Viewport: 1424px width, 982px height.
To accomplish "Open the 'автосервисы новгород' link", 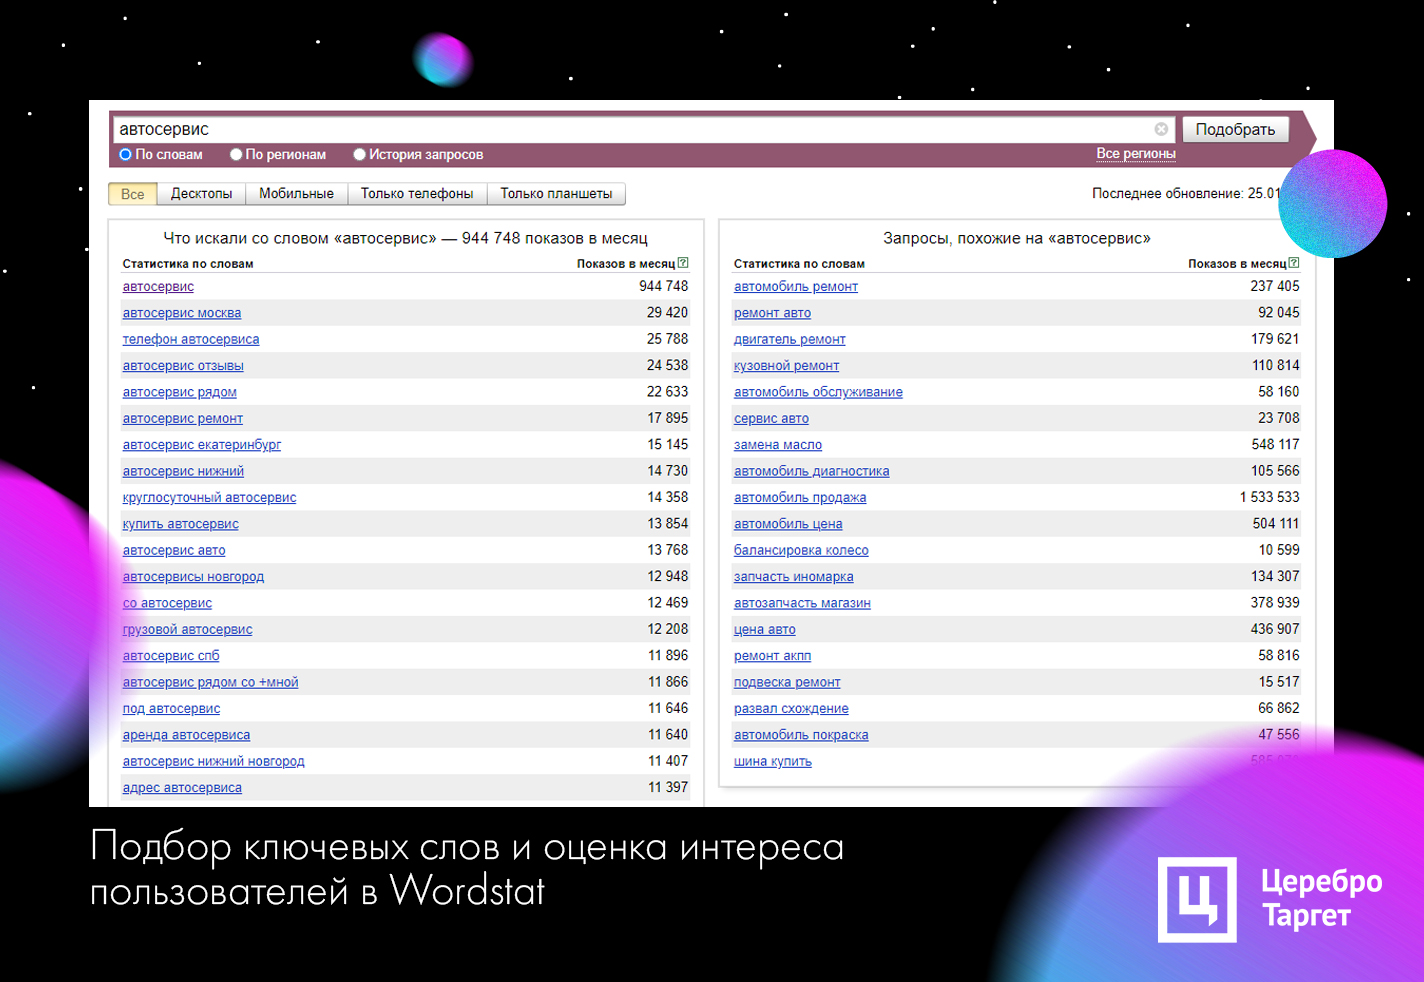I will click(193, 577).
